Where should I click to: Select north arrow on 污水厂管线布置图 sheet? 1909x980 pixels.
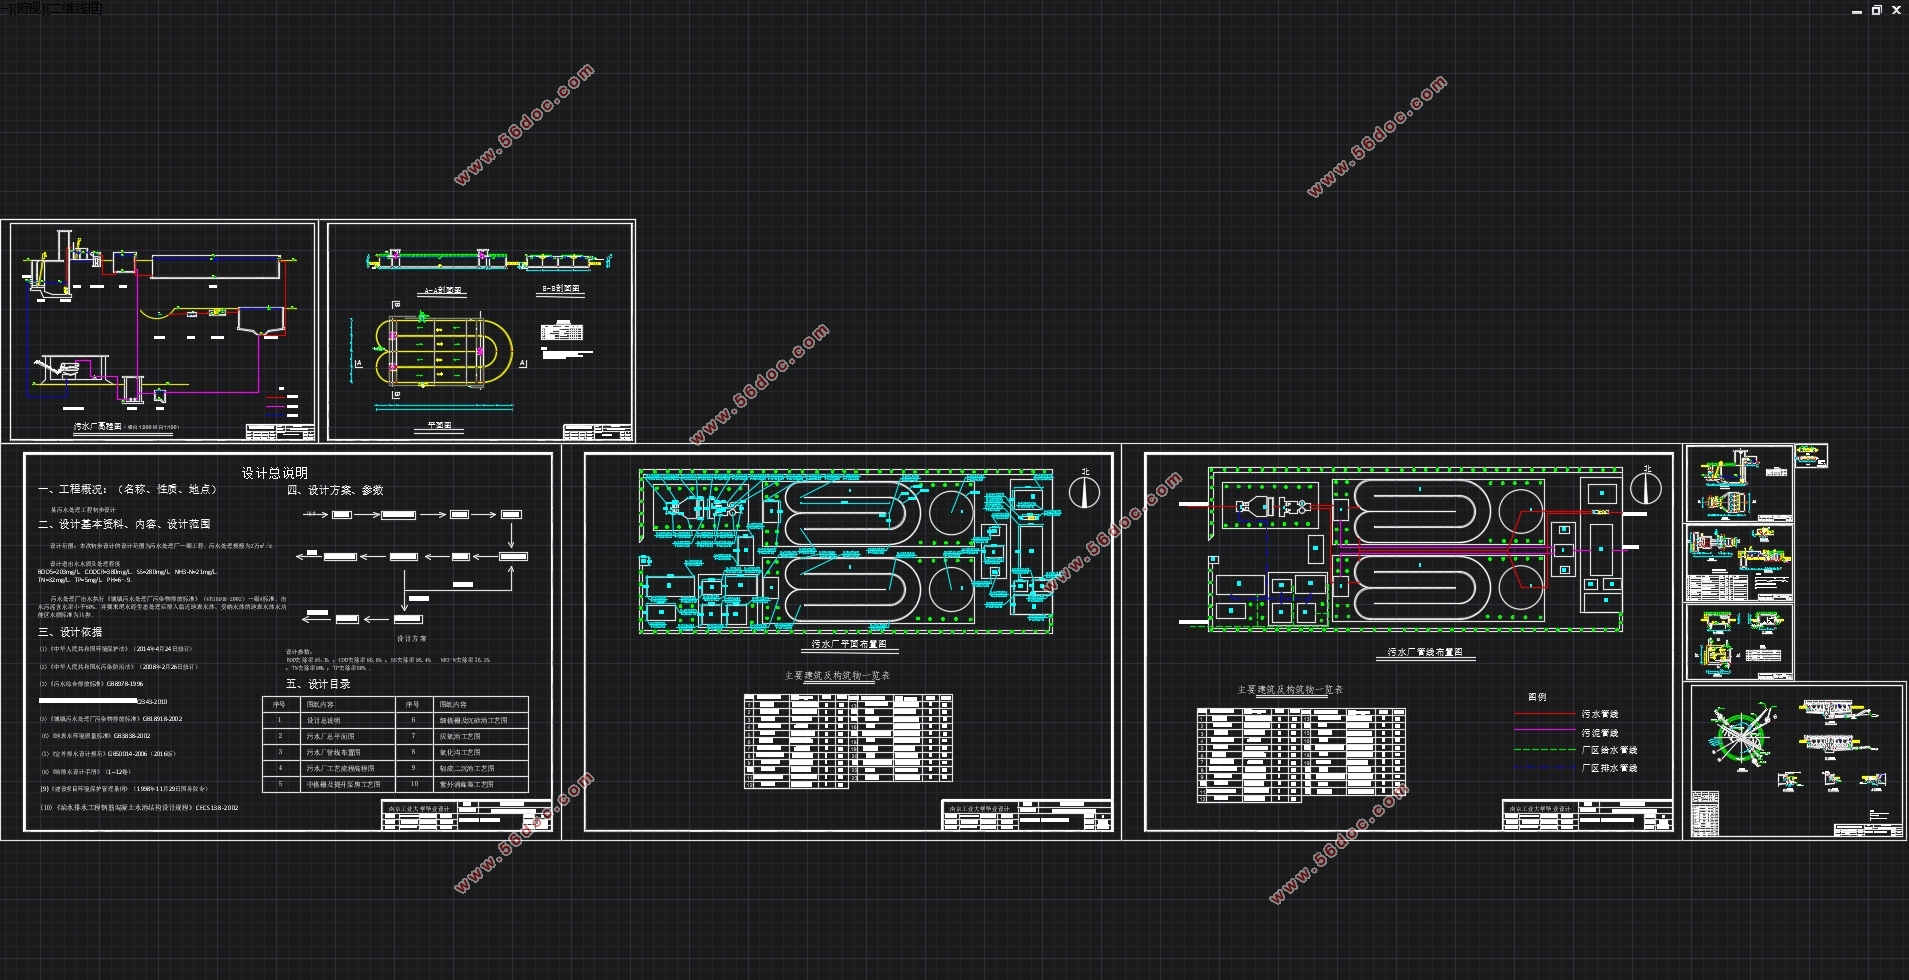click(1646, 487)
